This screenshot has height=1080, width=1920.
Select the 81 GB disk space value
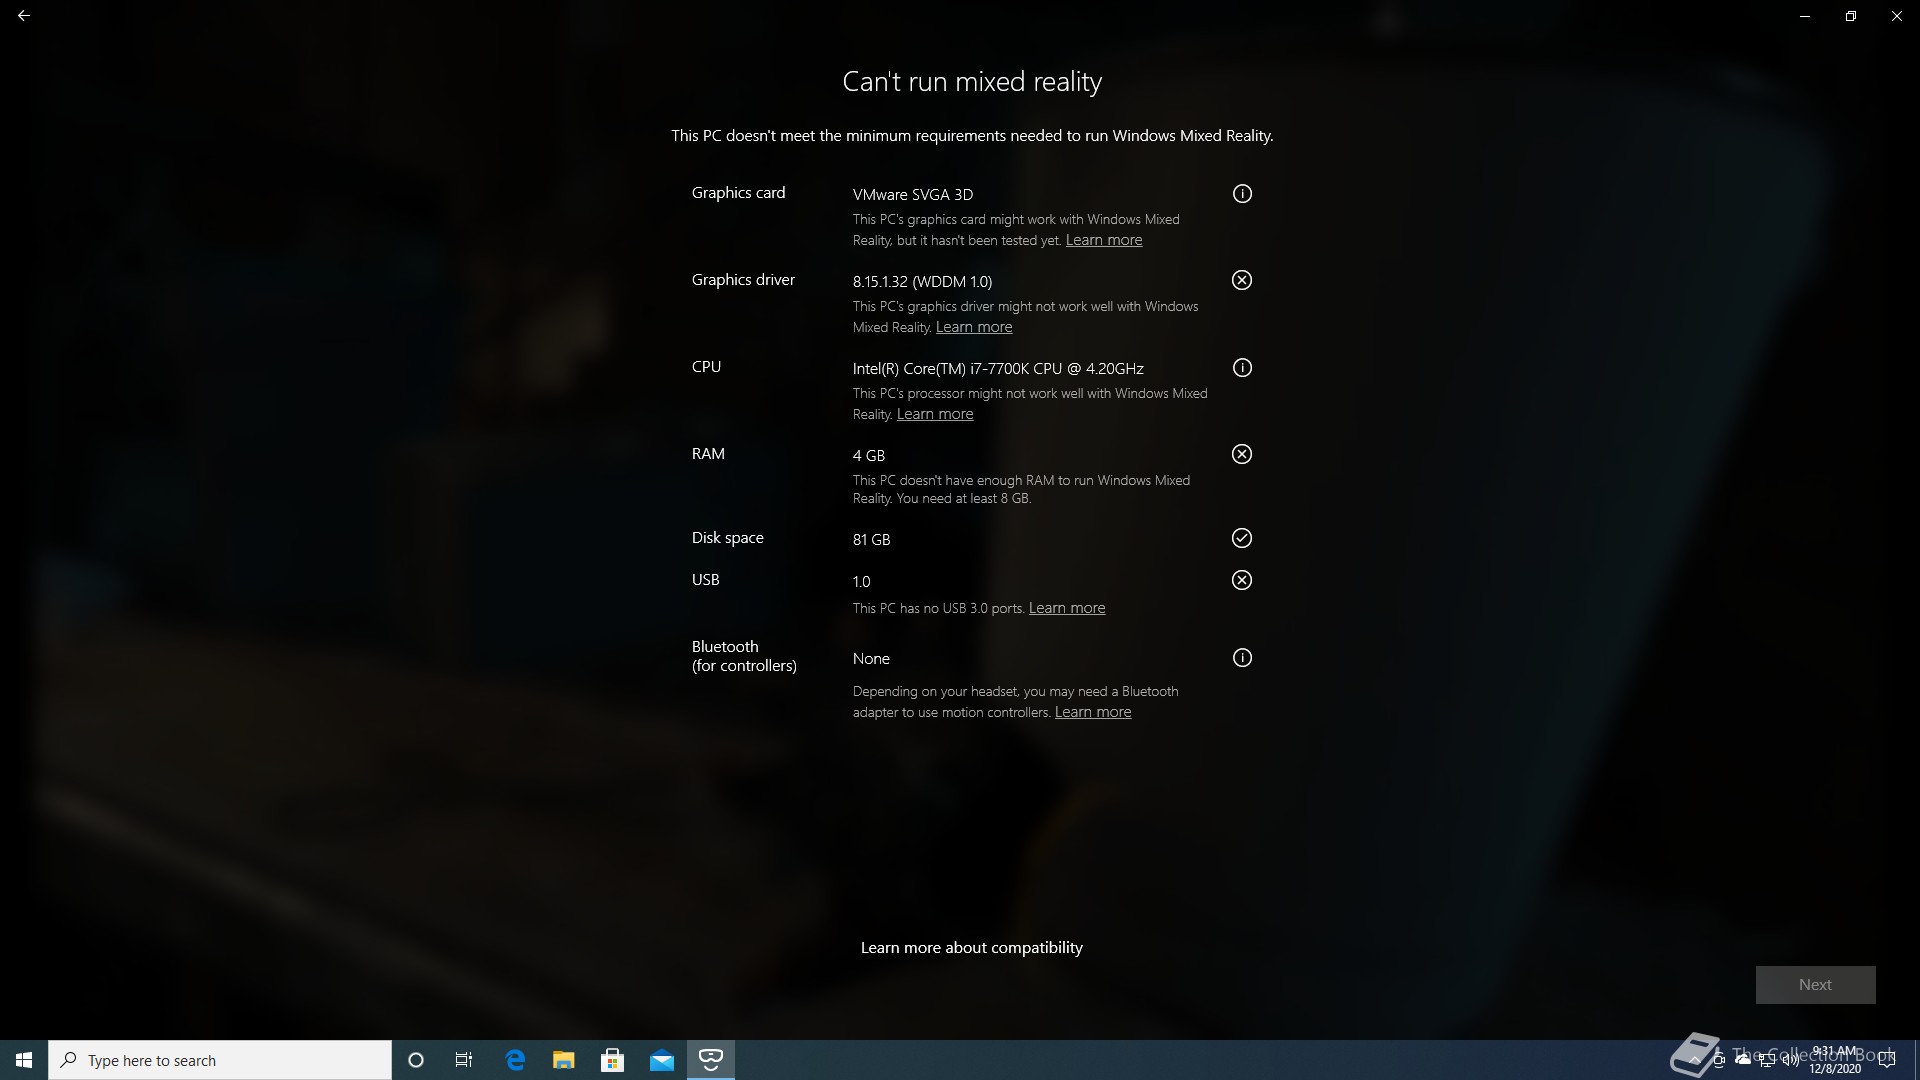point(872,540)
